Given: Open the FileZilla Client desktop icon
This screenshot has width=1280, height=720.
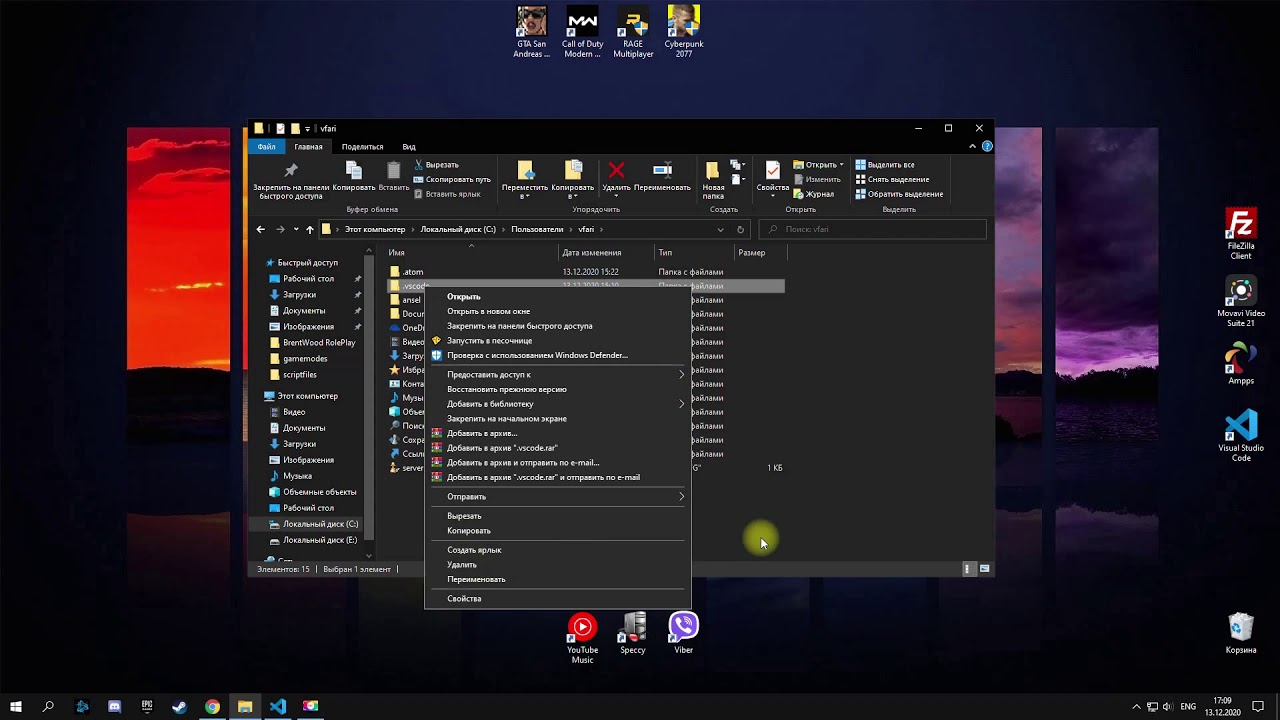Looking at the screenshot, I should pyautogui.click(x=1241, y=234).
